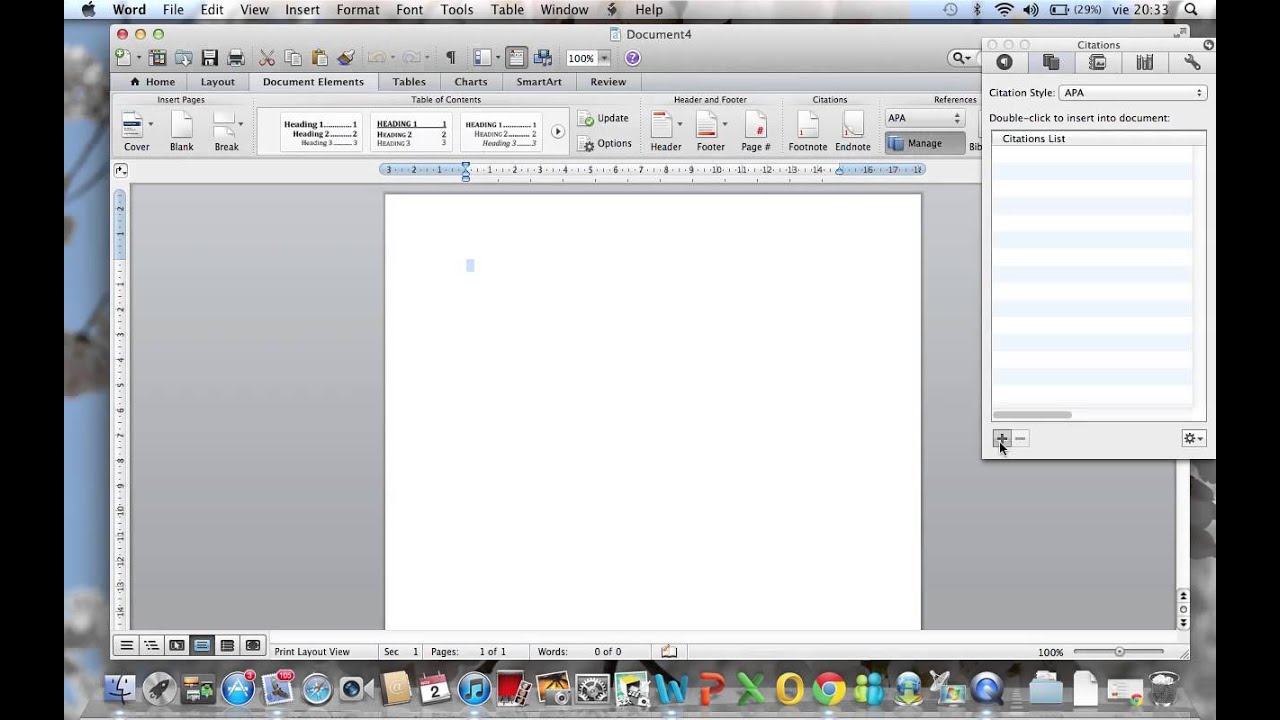Click the New Blank Document icon

pyautogui.click(x=122, y=58)
